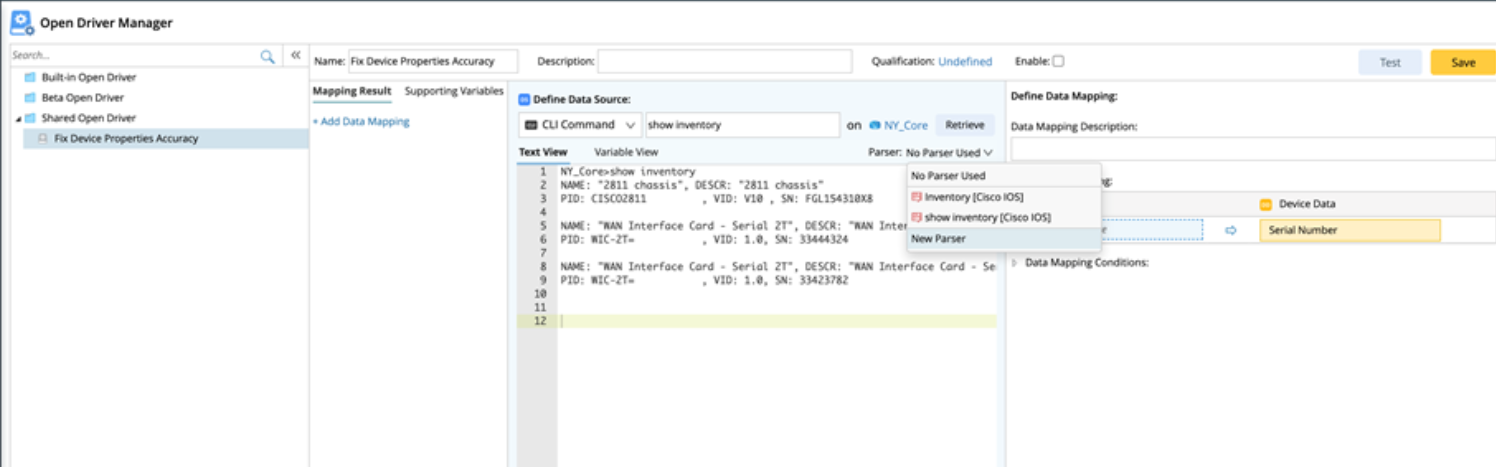Open the Supporting Variables tab

tap(453, 91)
